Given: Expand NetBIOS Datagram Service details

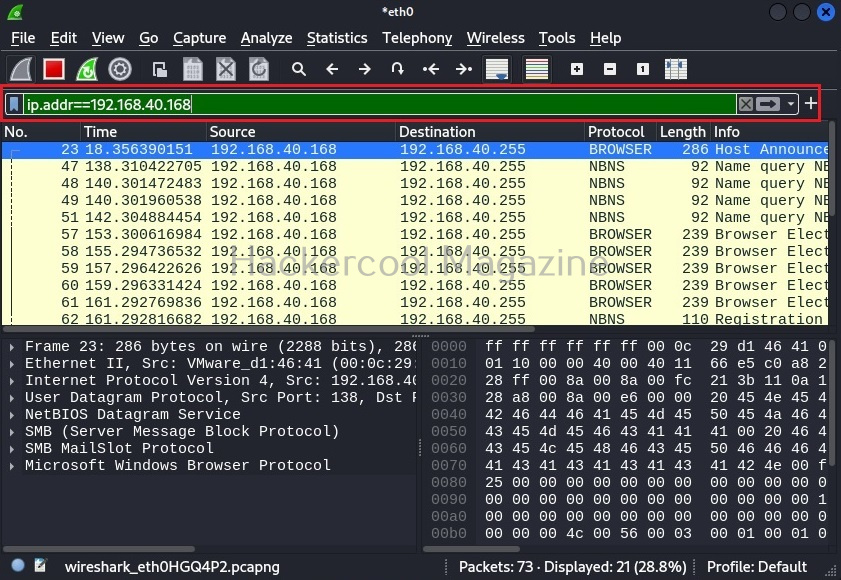Looking at the screenshot, I should [12, 415].
